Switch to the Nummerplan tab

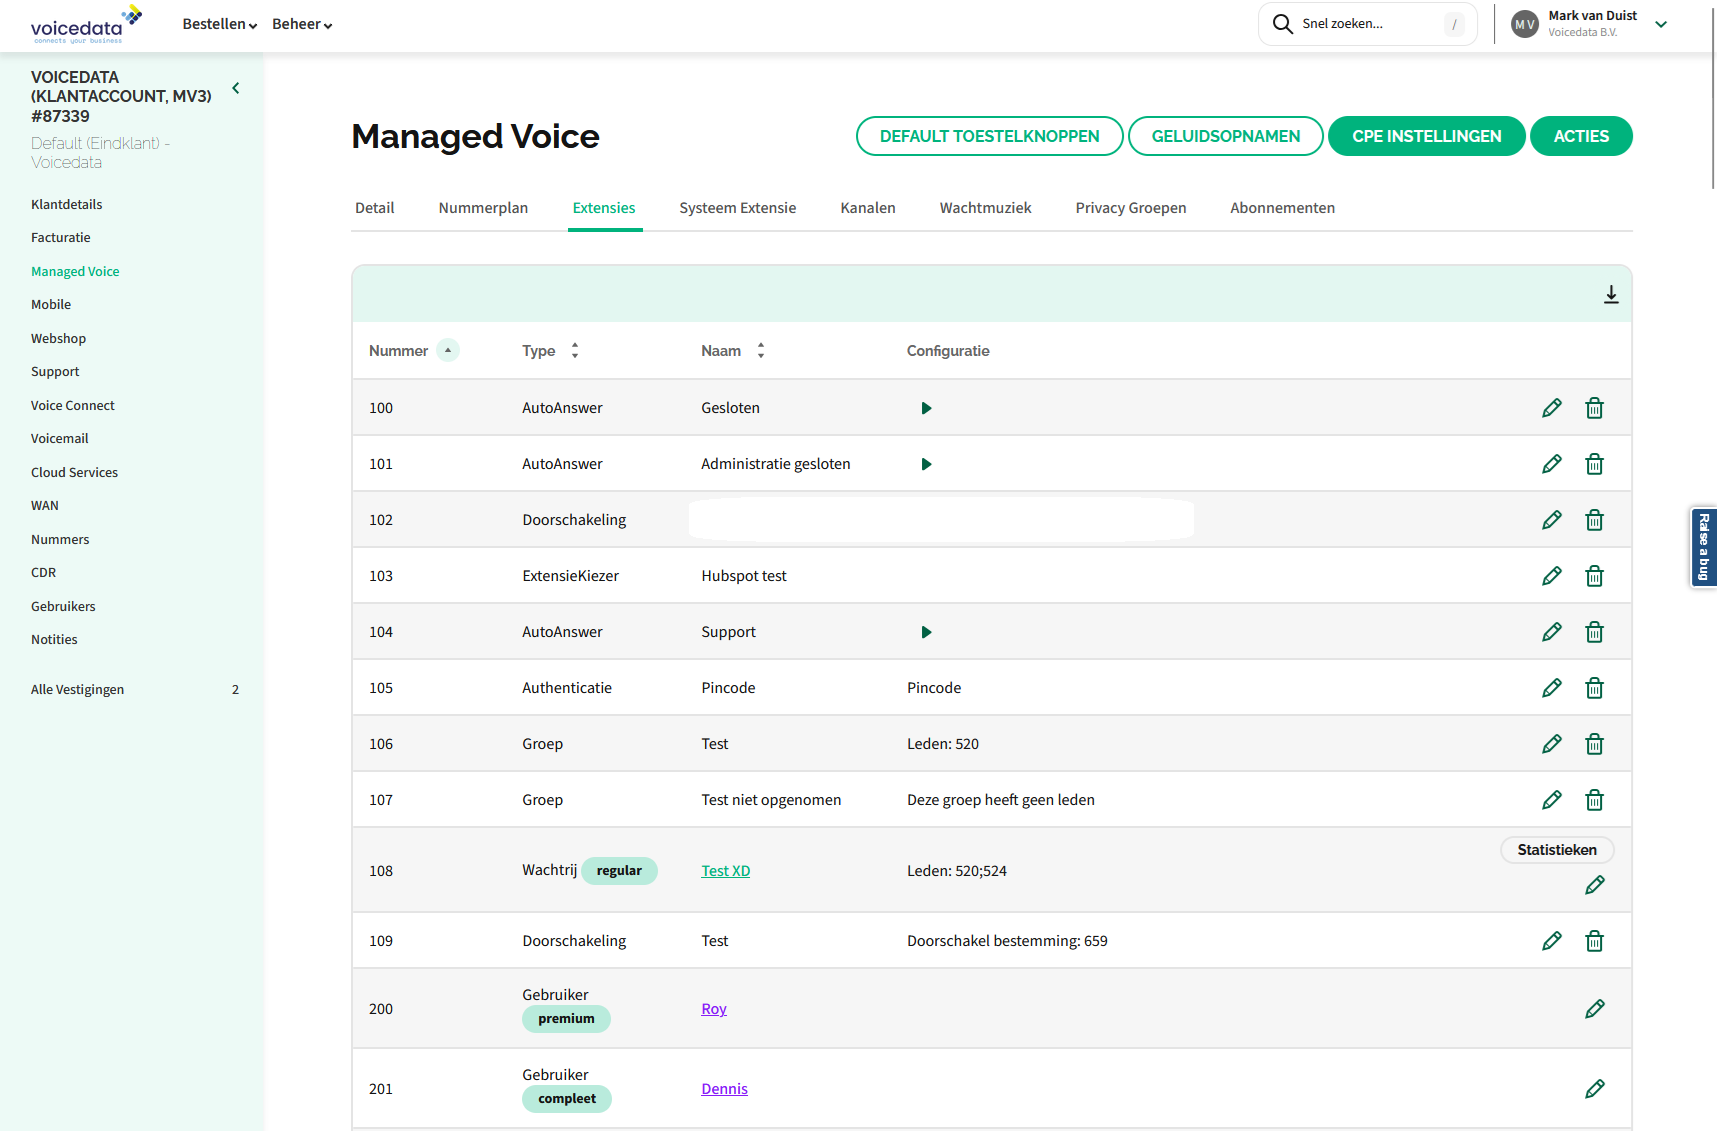click(483, 208)
